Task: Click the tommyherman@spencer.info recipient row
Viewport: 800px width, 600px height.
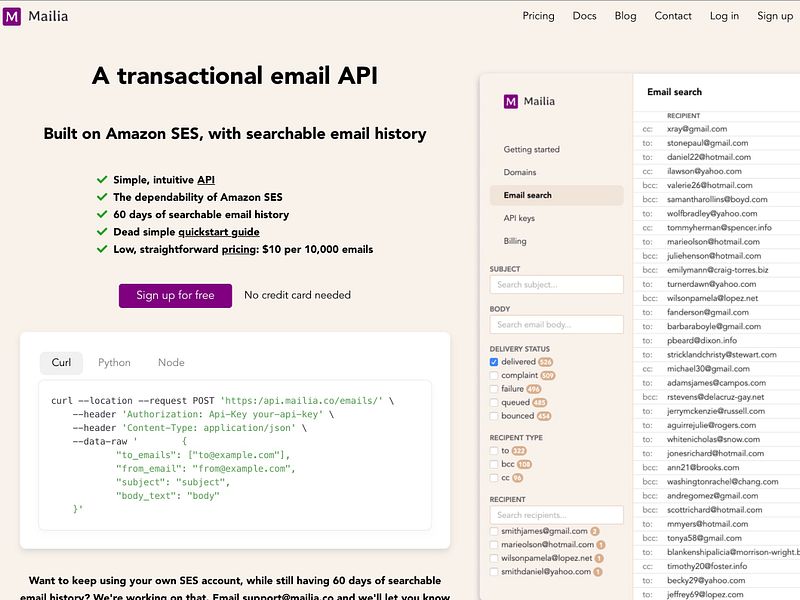Action: tap(716, 228)
